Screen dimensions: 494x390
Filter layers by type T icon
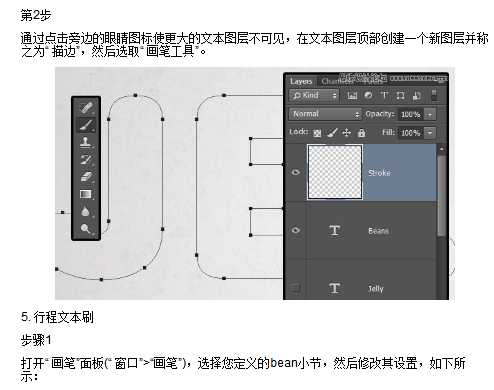click(x=384, y=96)
